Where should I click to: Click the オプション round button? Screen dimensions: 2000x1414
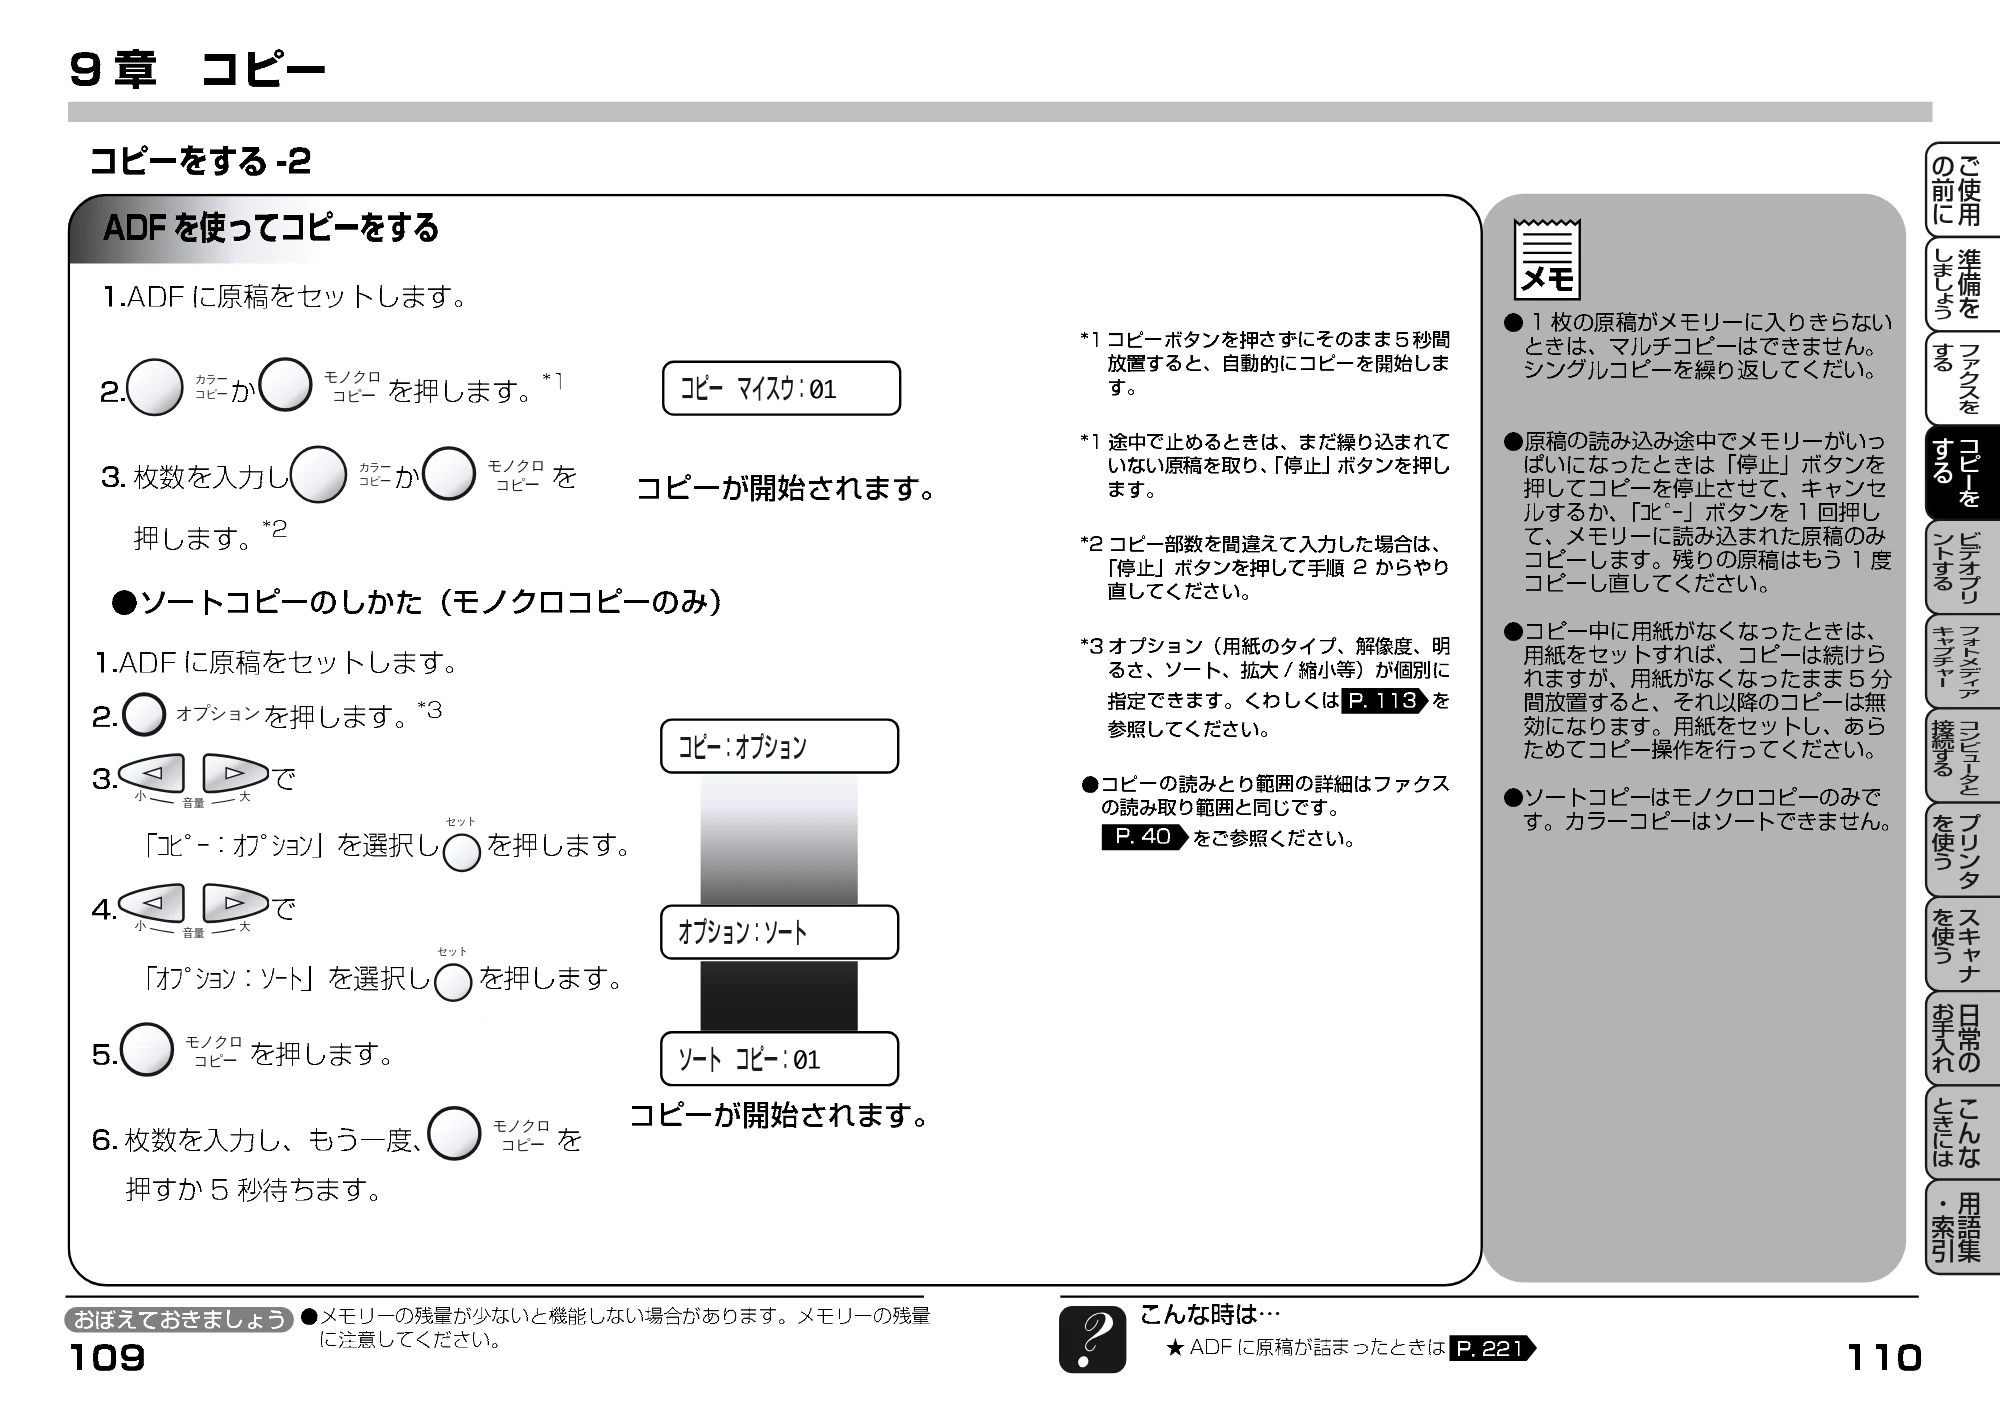pyautogui.click(x=144, y=715)
